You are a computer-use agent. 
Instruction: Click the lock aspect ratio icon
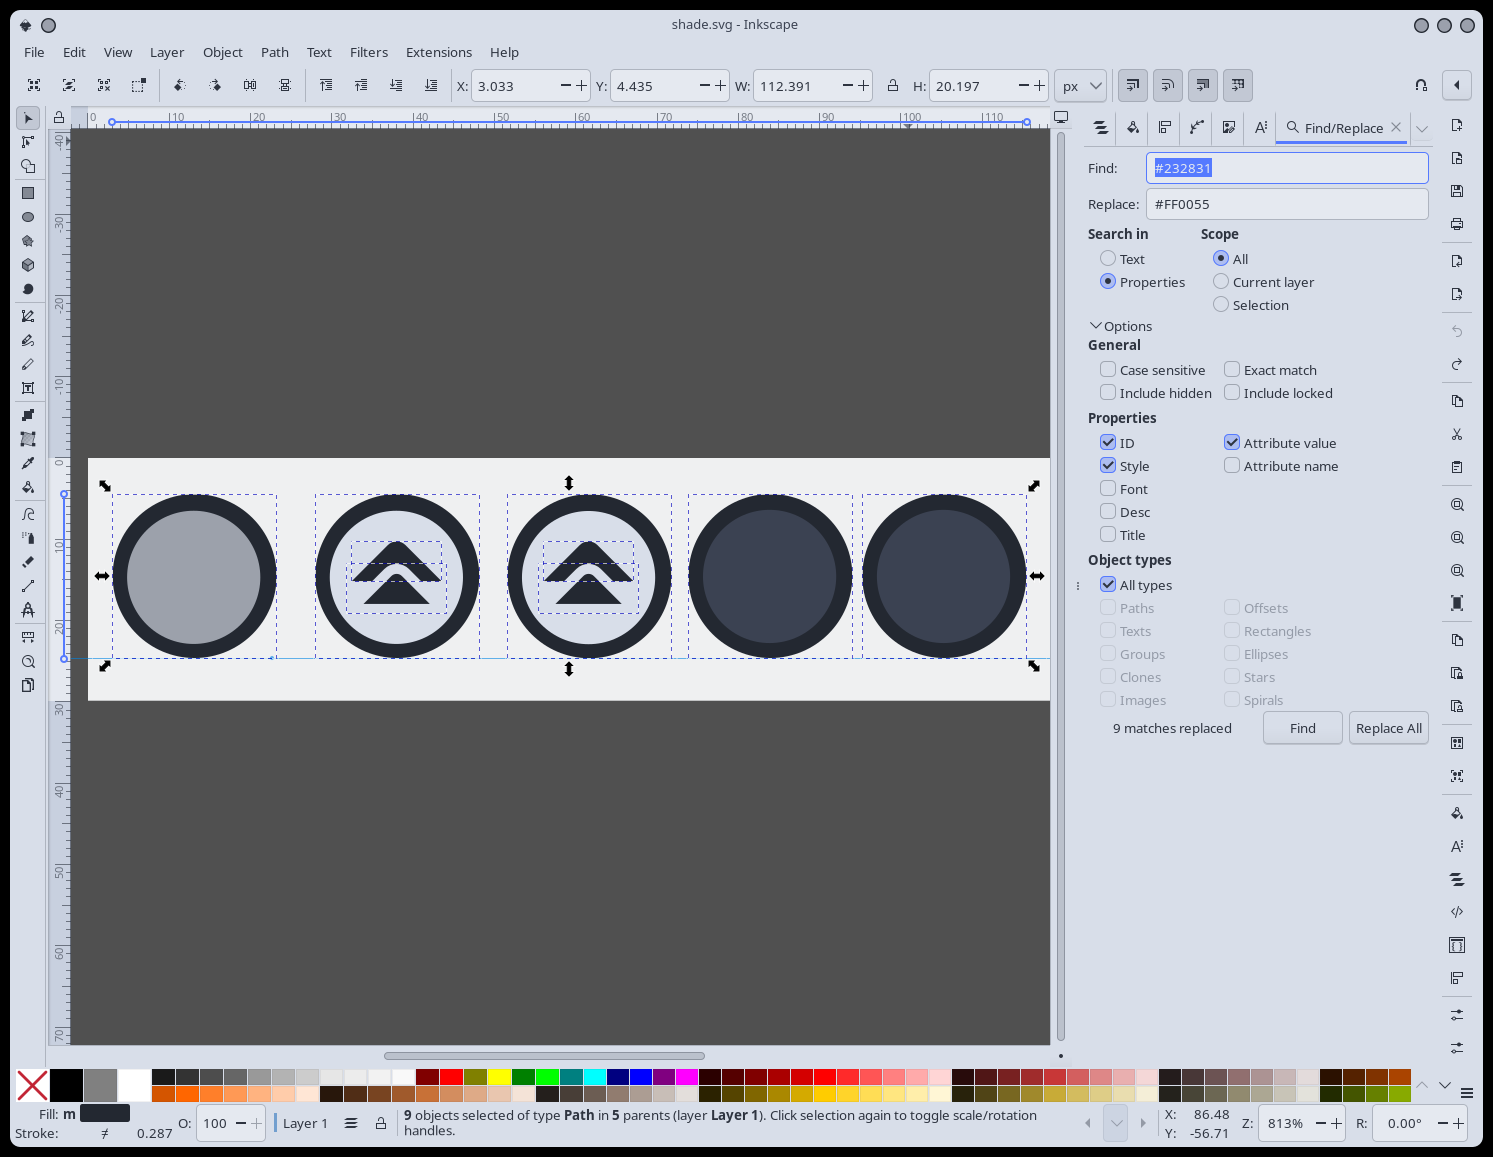[893, 86]
